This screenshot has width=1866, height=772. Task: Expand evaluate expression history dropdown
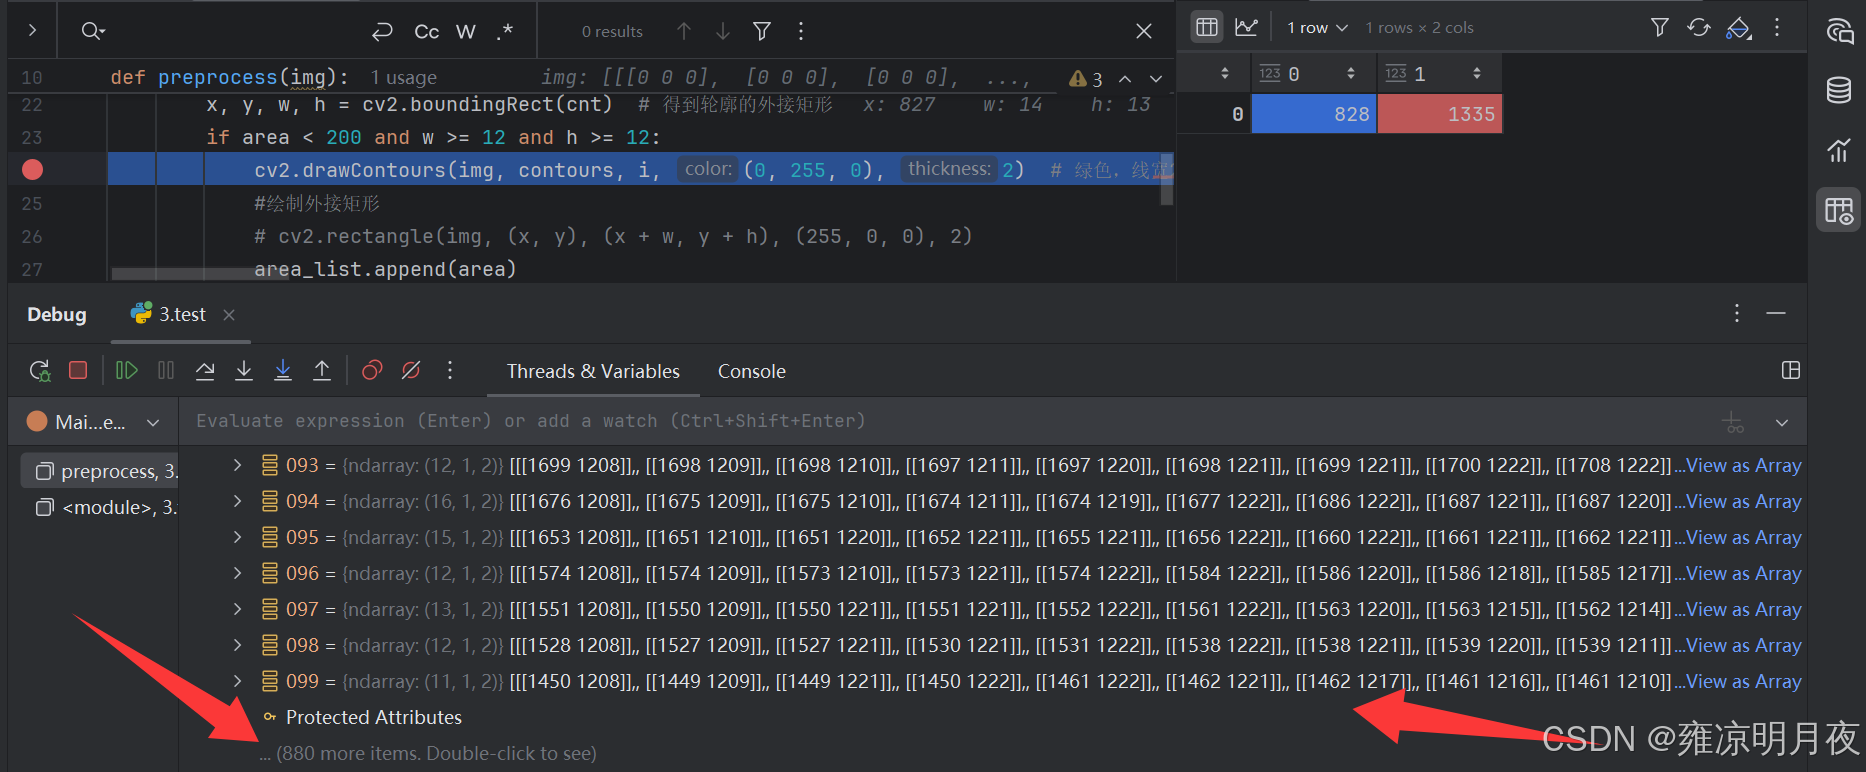pos(1782,422)
